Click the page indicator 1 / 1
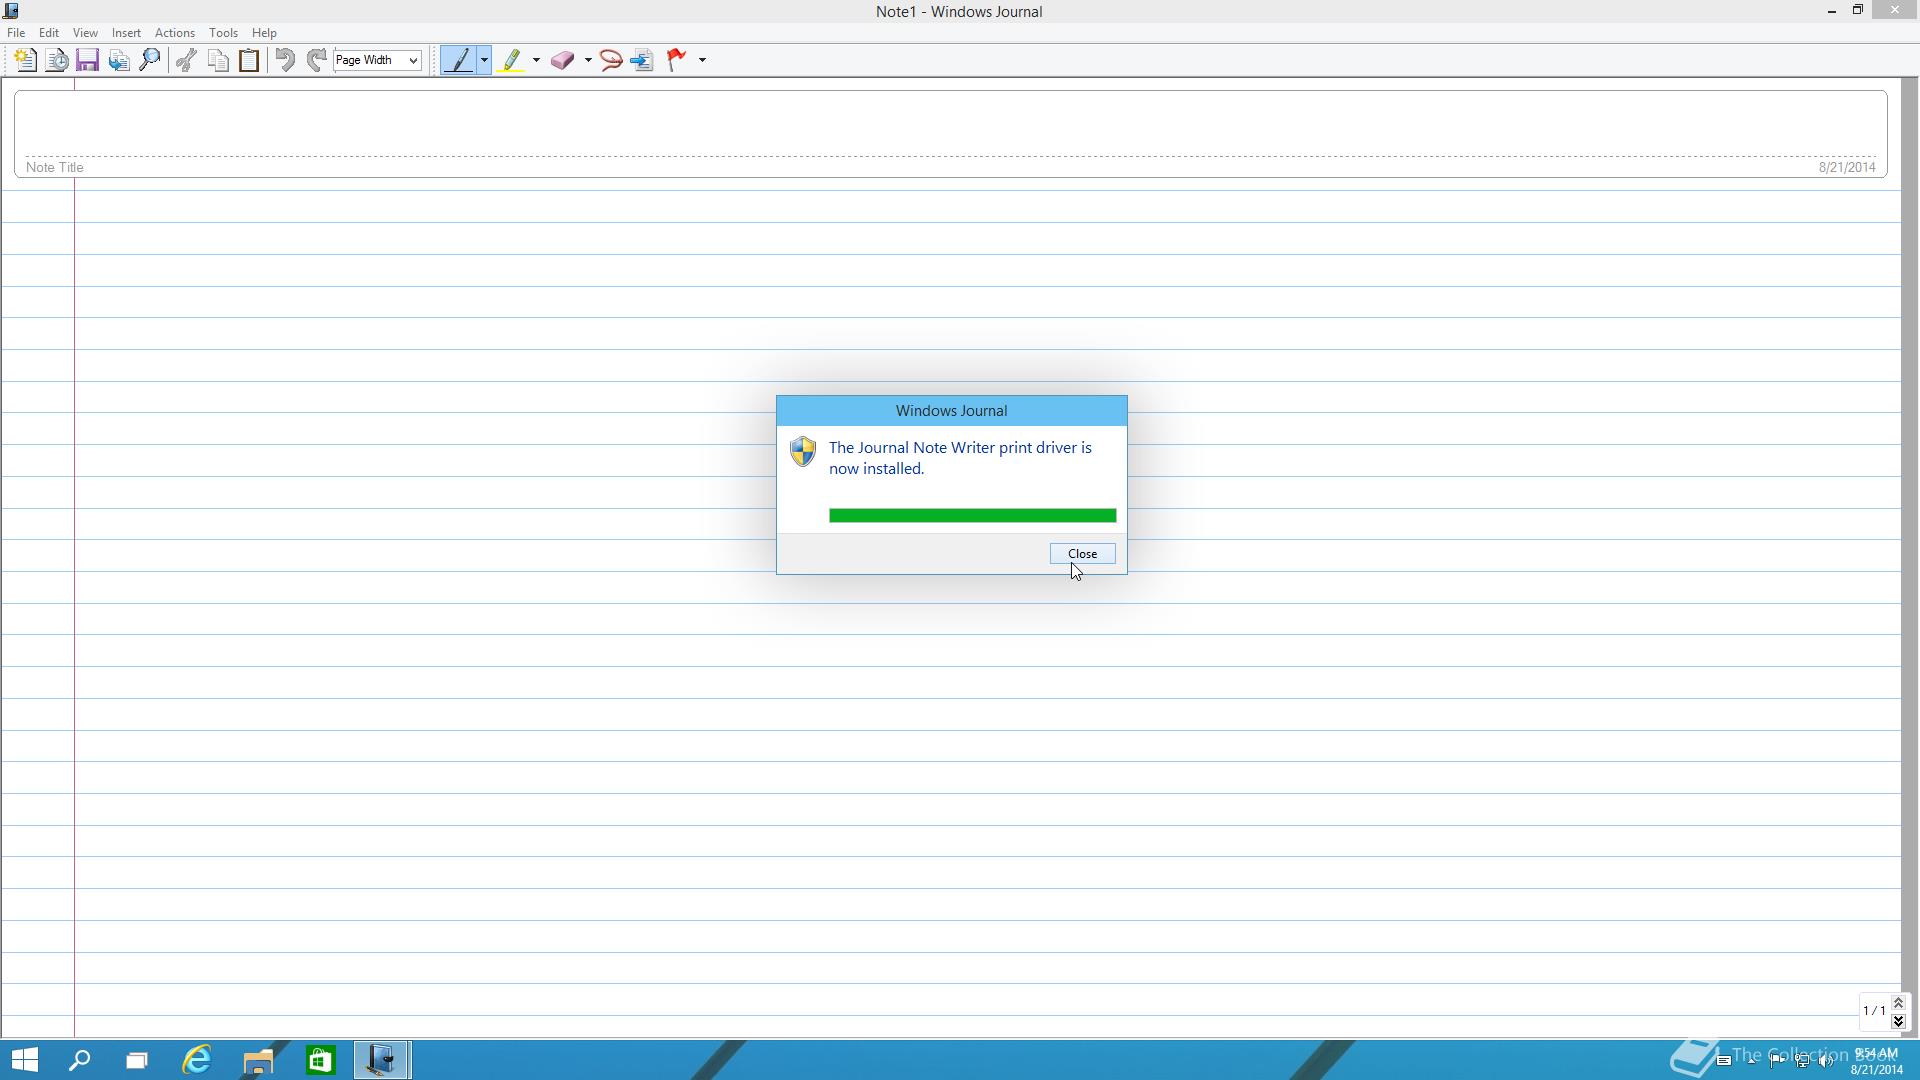 pos(1874,1011)
